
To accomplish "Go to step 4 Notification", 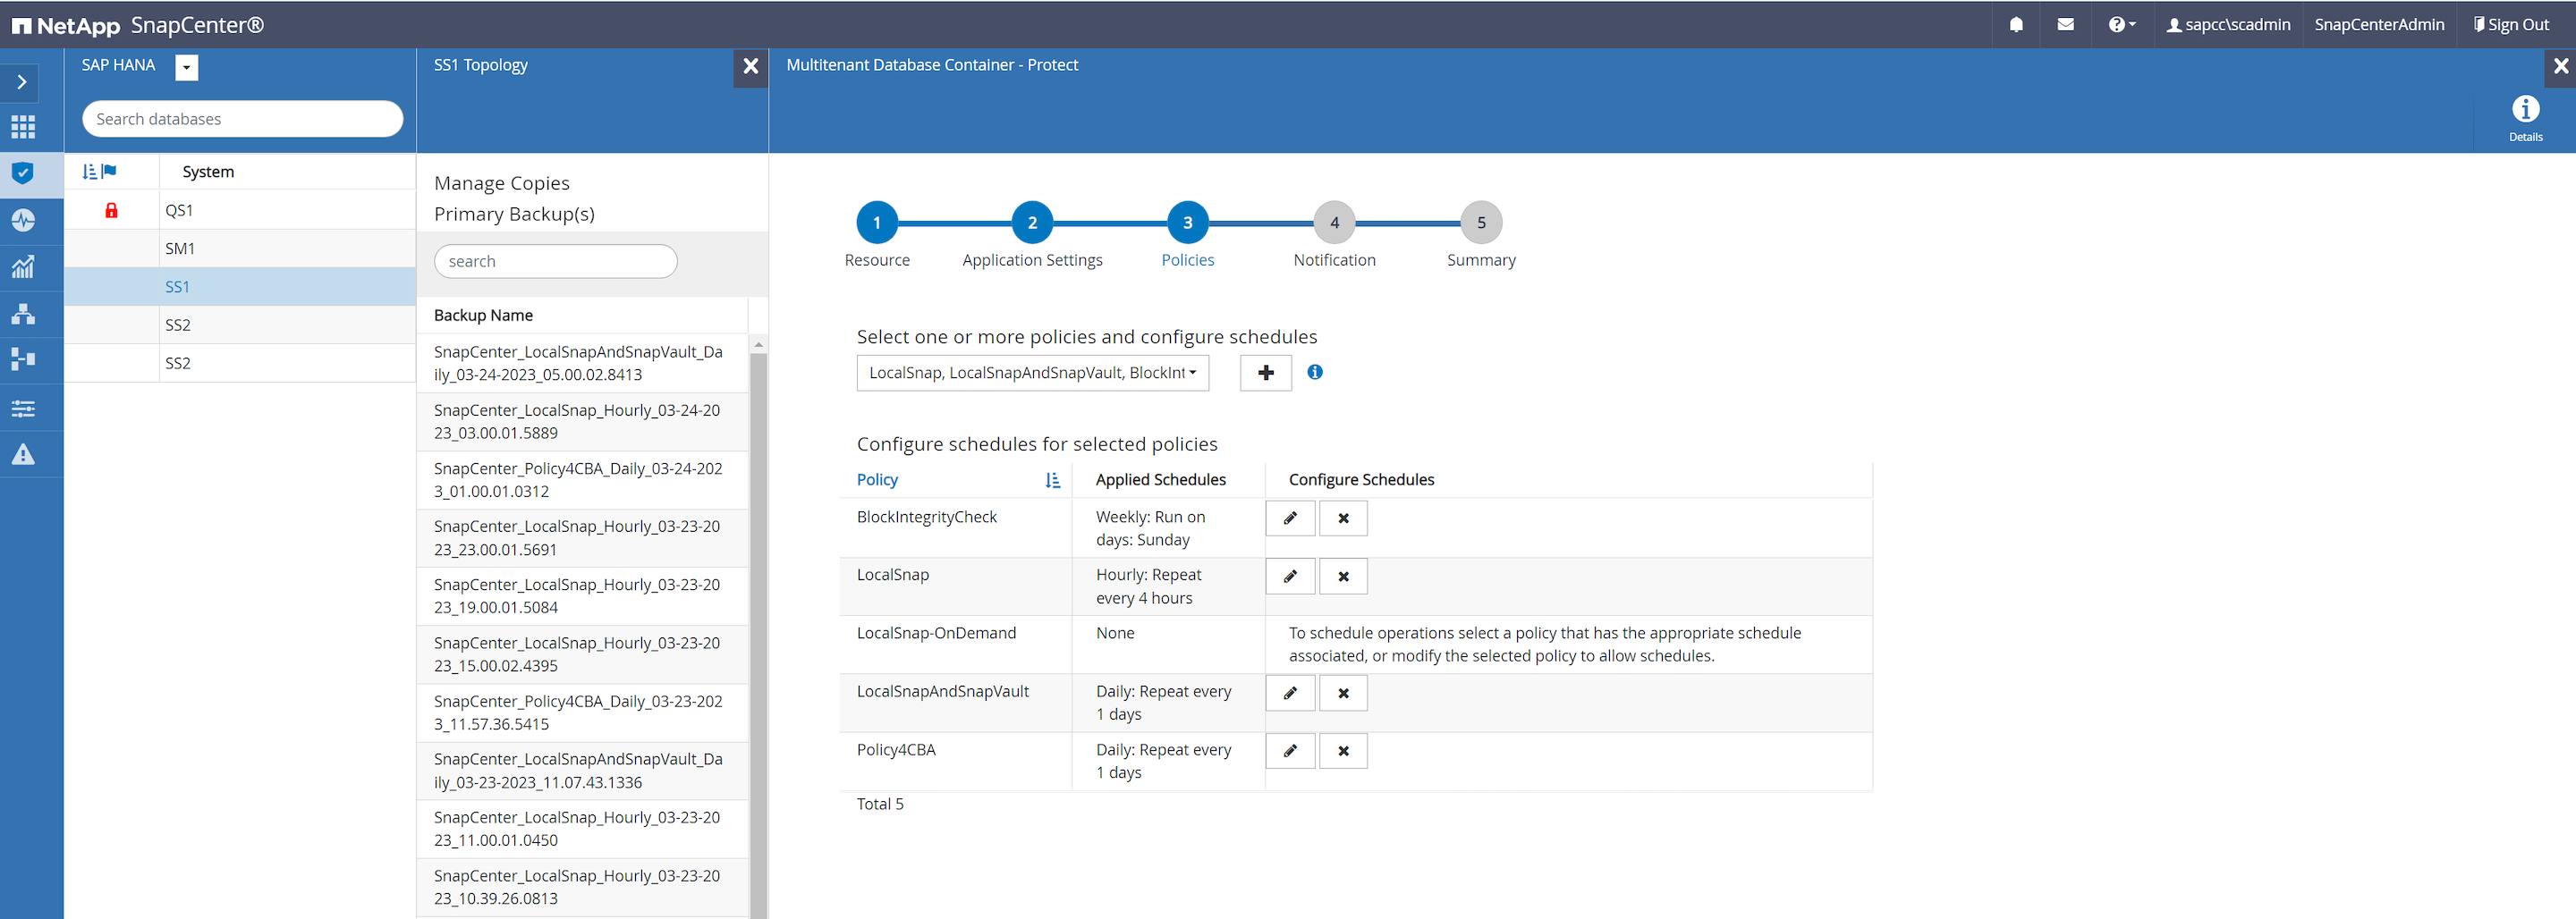I will (x=1333, y=223).
